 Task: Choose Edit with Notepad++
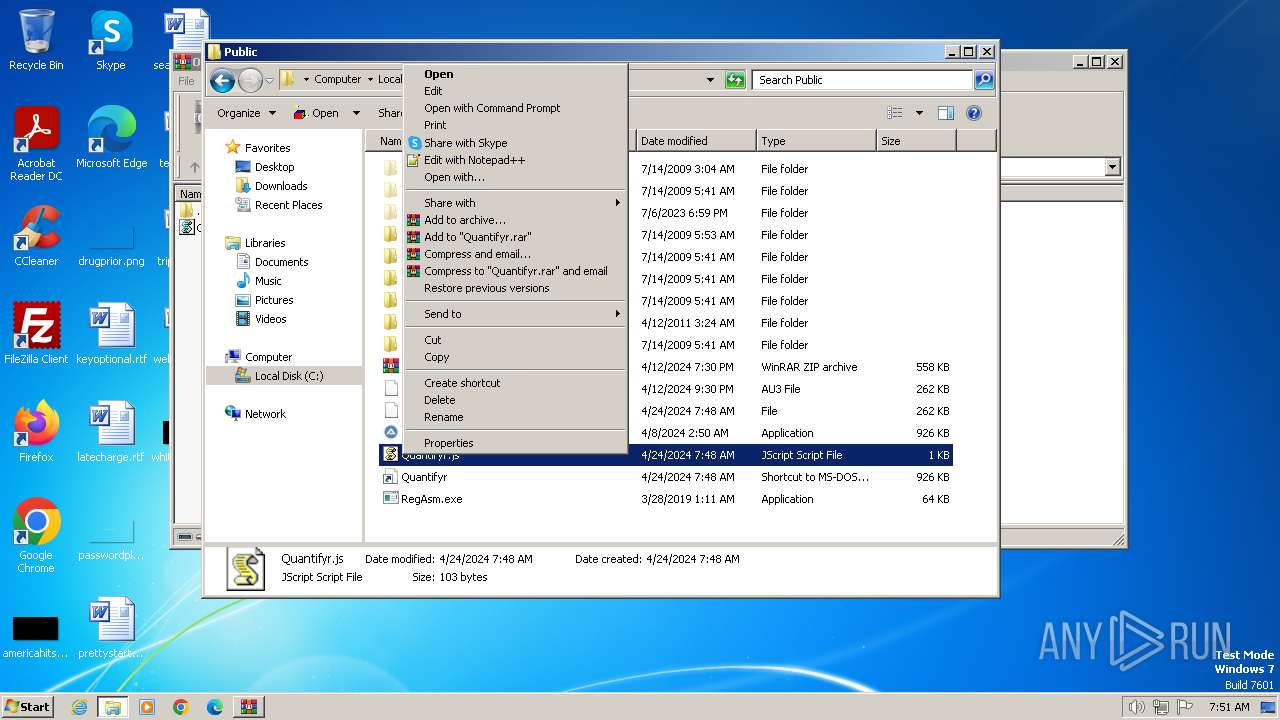point(515,160)
